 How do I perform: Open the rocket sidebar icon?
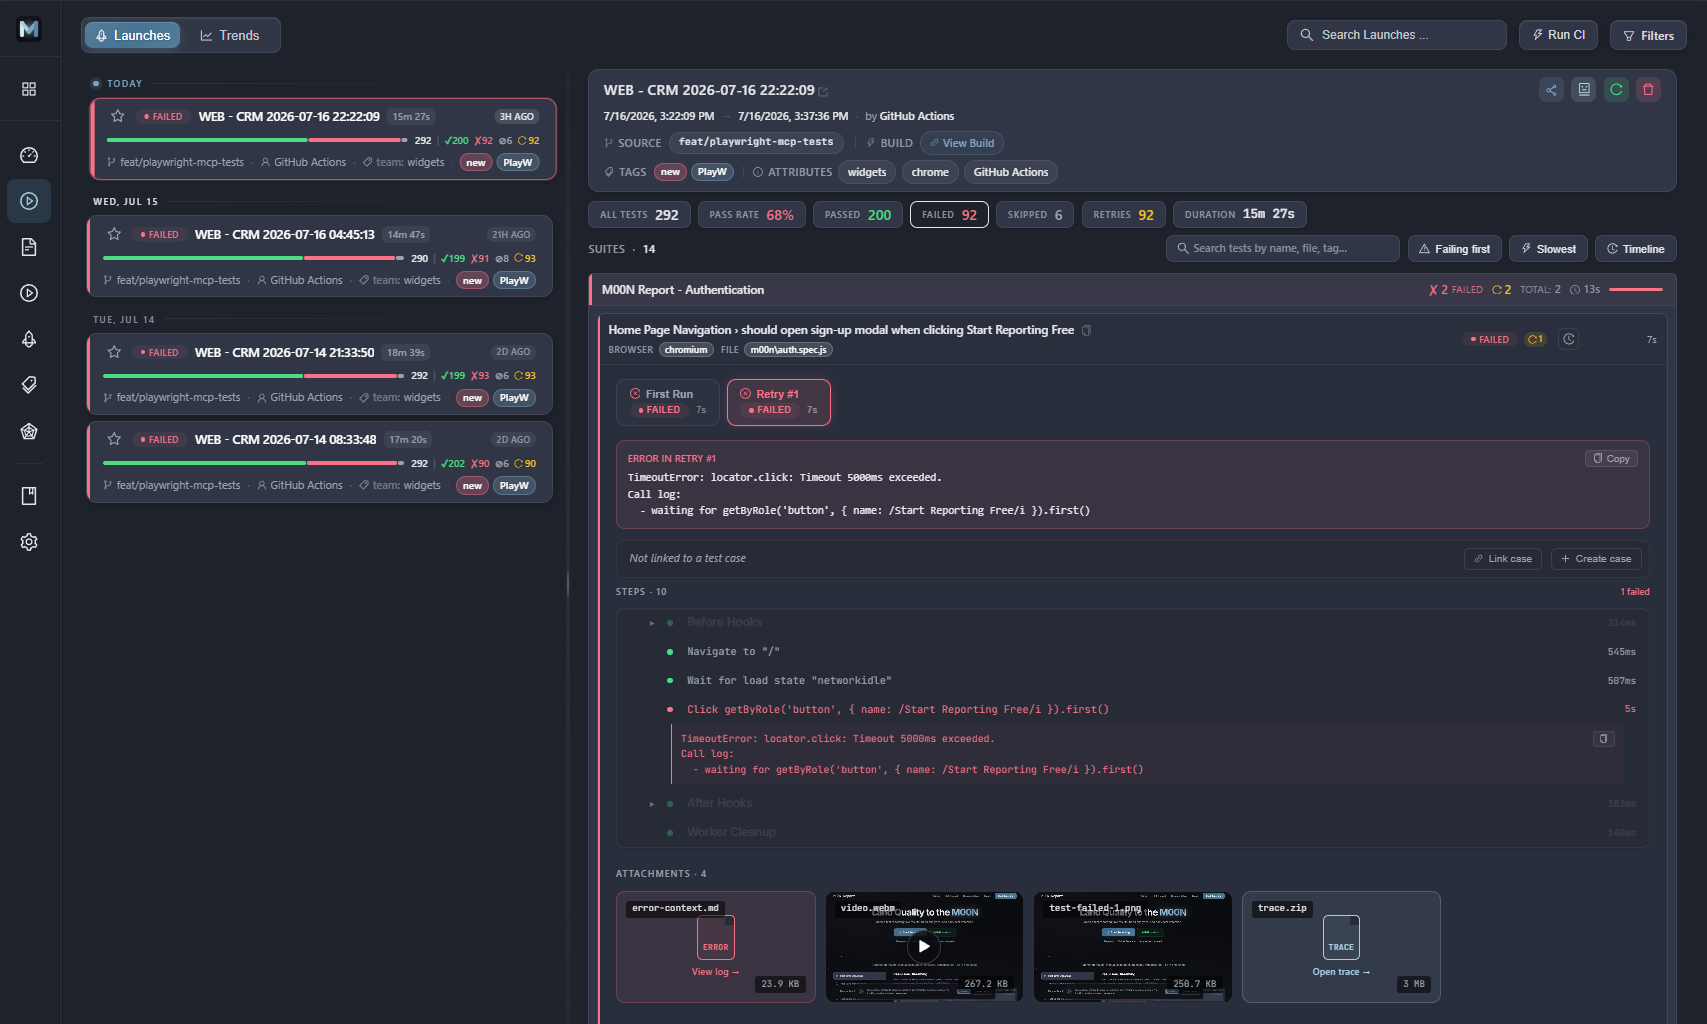click(29, 339)
